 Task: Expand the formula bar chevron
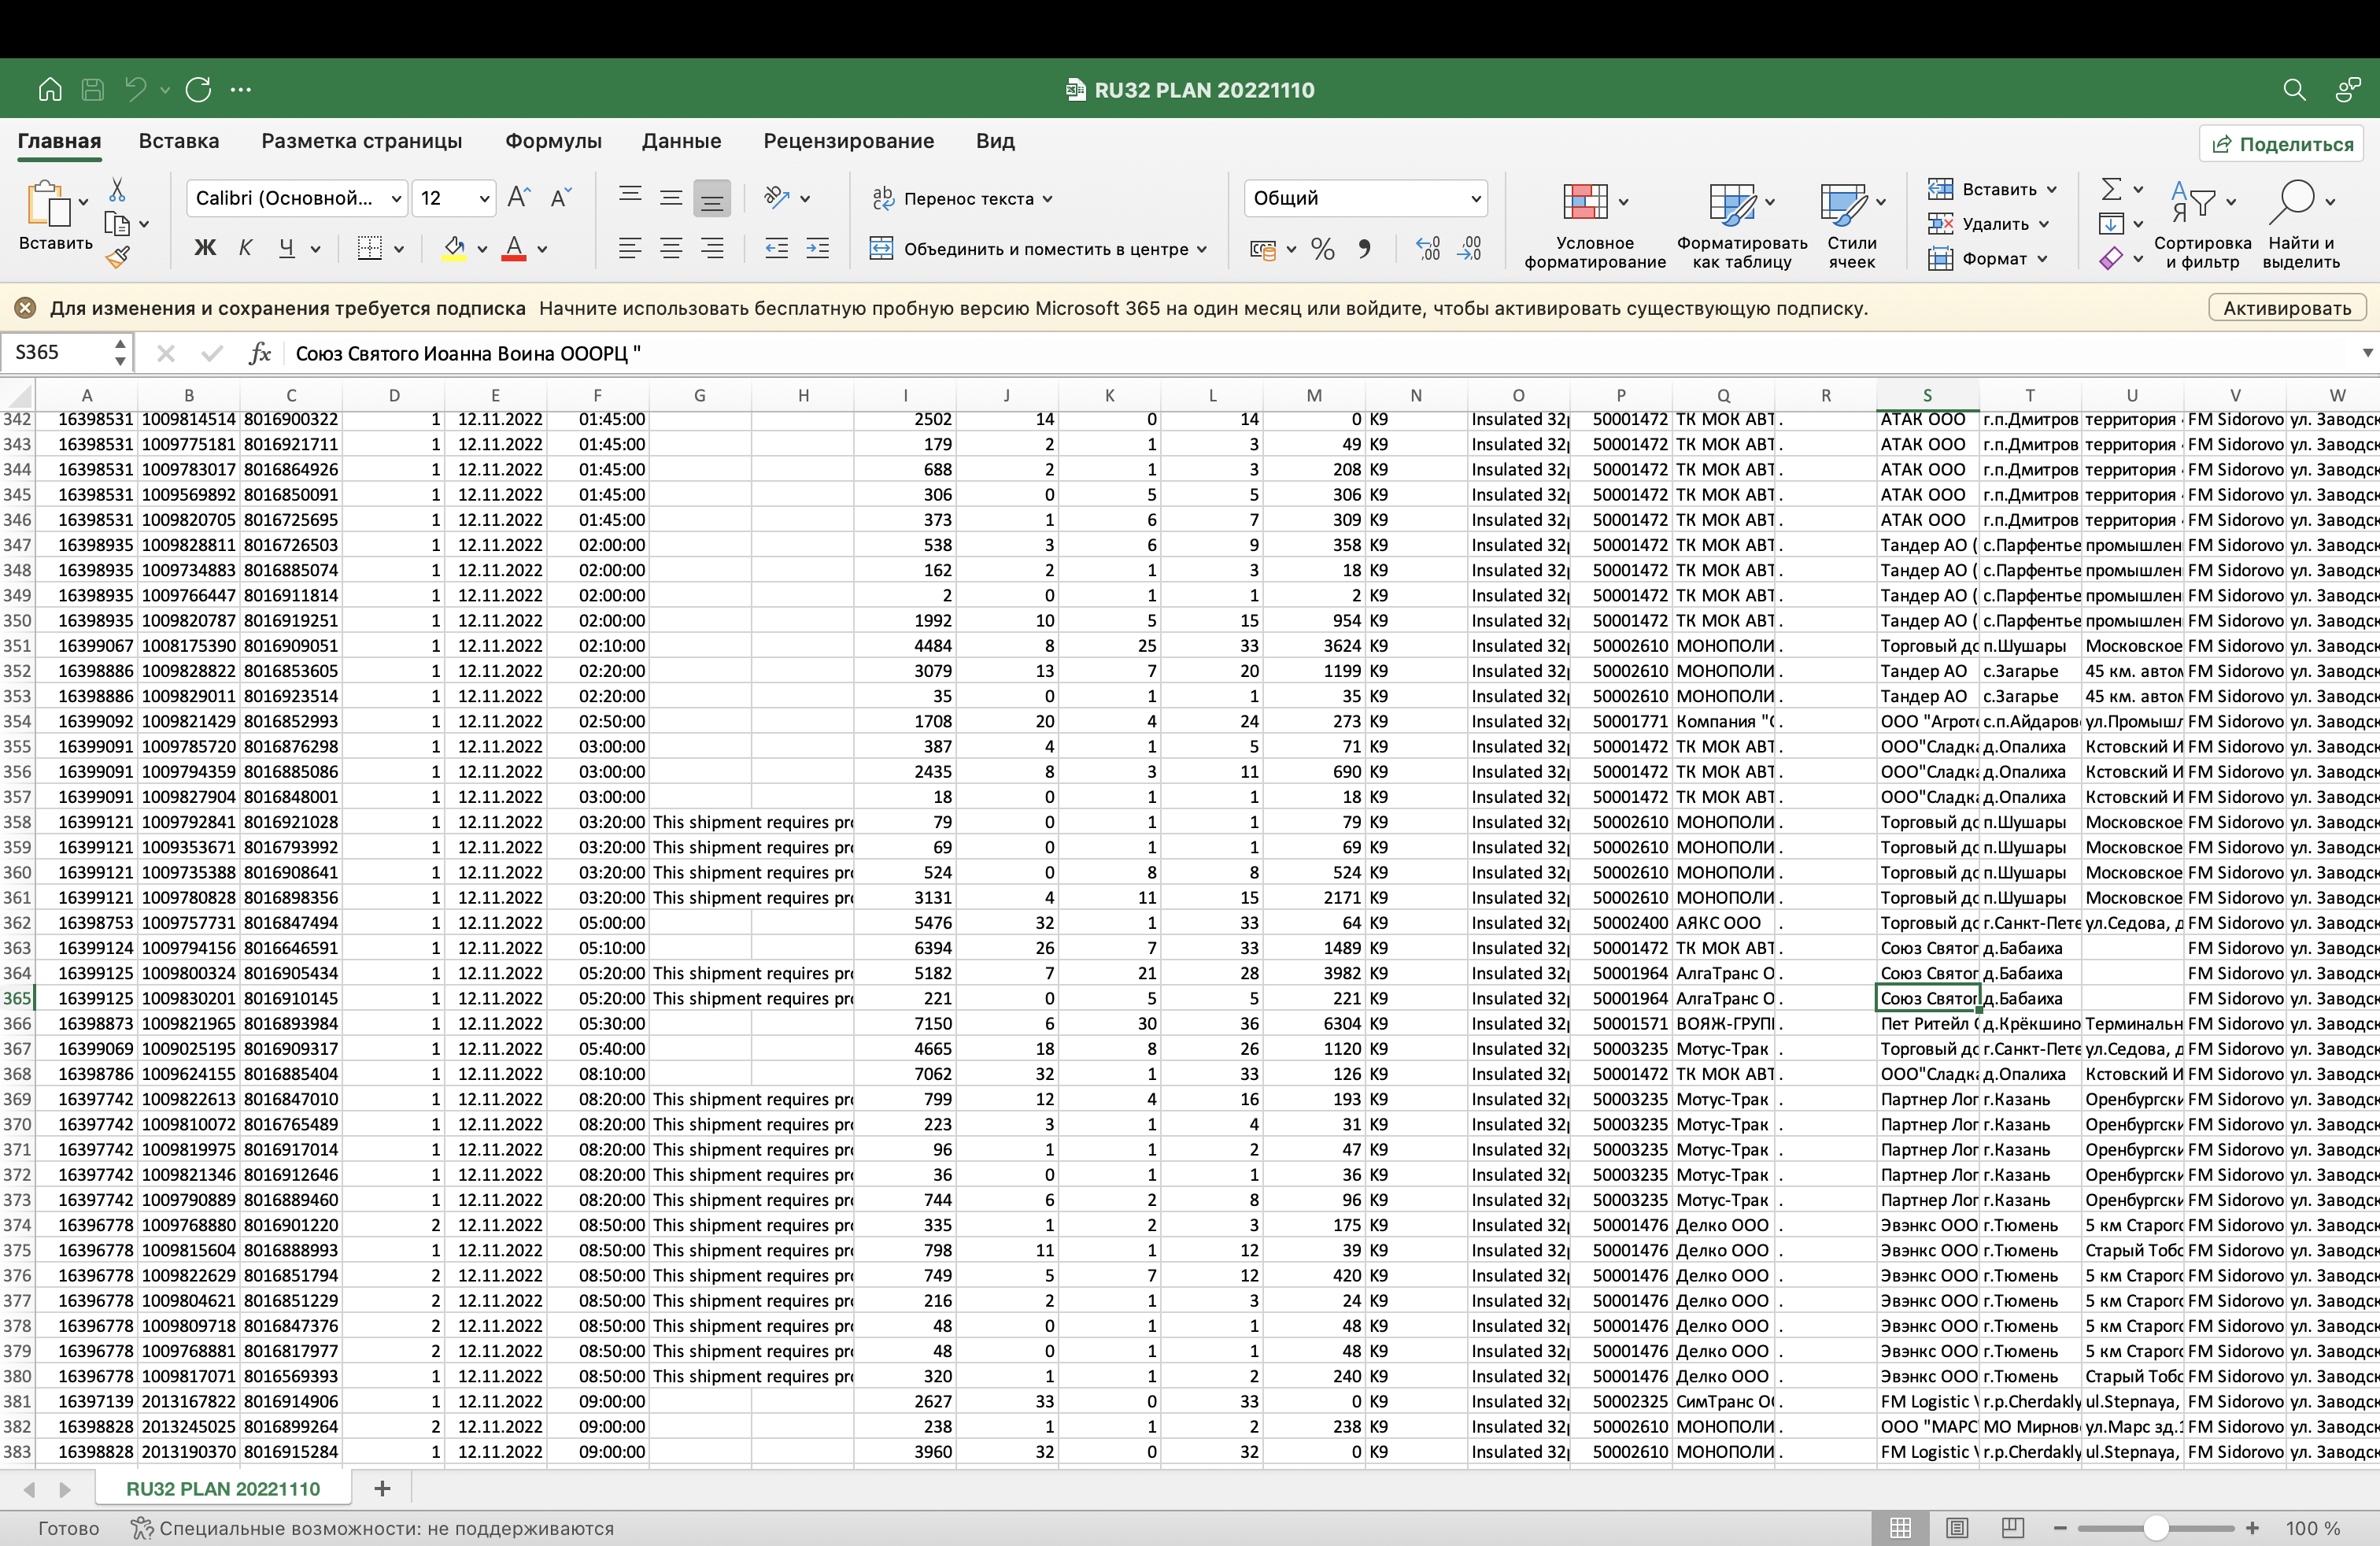[2367, 353]
